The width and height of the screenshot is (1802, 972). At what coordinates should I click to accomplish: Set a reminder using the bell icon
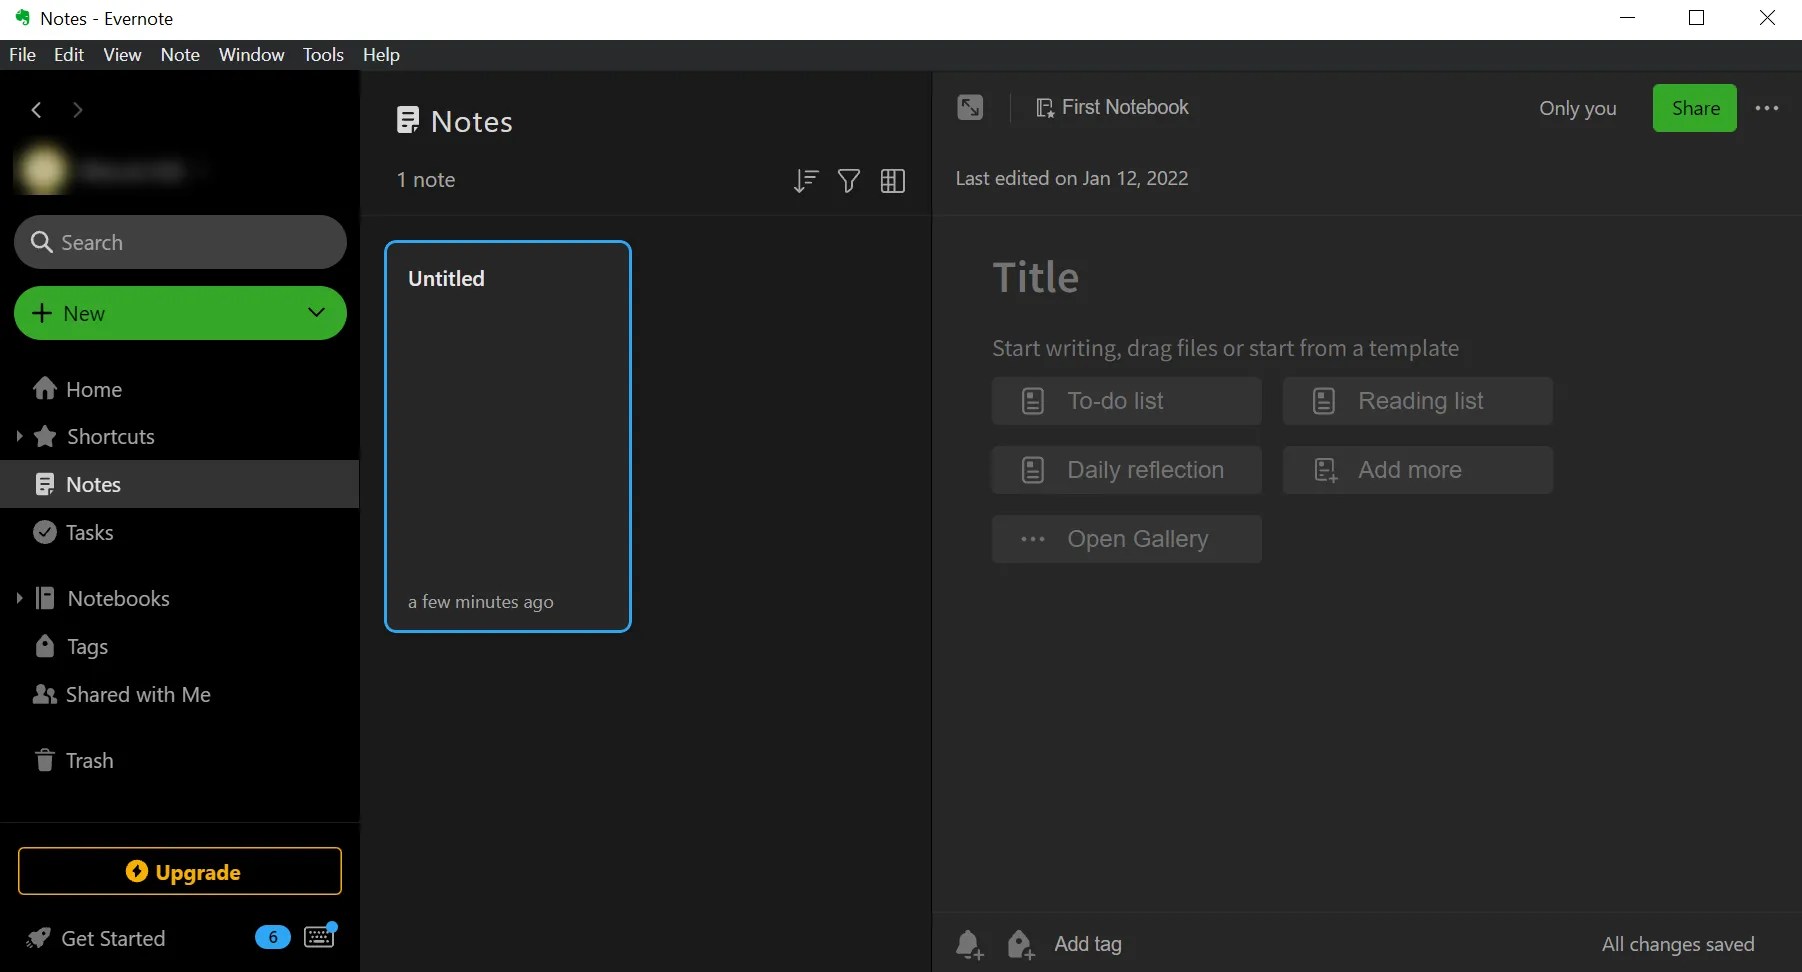click(x=967, y=944)
